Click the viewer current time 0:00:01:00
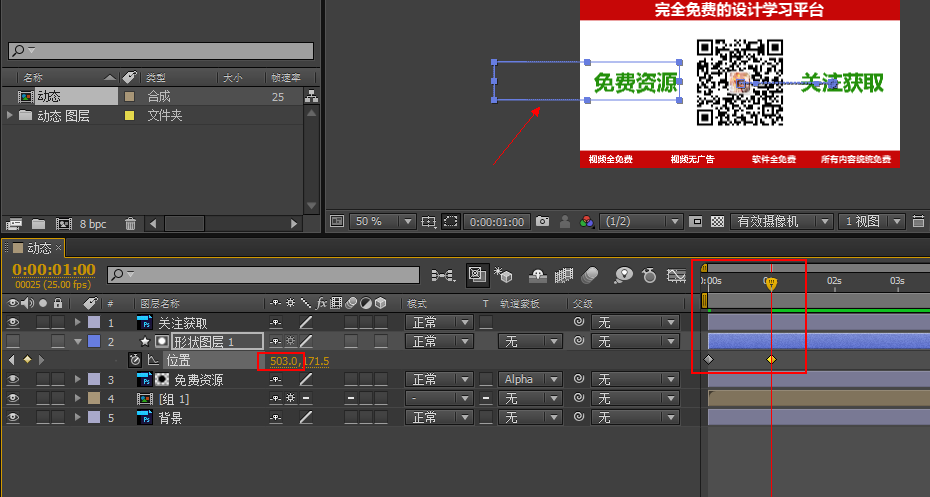The height and width of the screenshot is (497, 930). click(497, 222)
